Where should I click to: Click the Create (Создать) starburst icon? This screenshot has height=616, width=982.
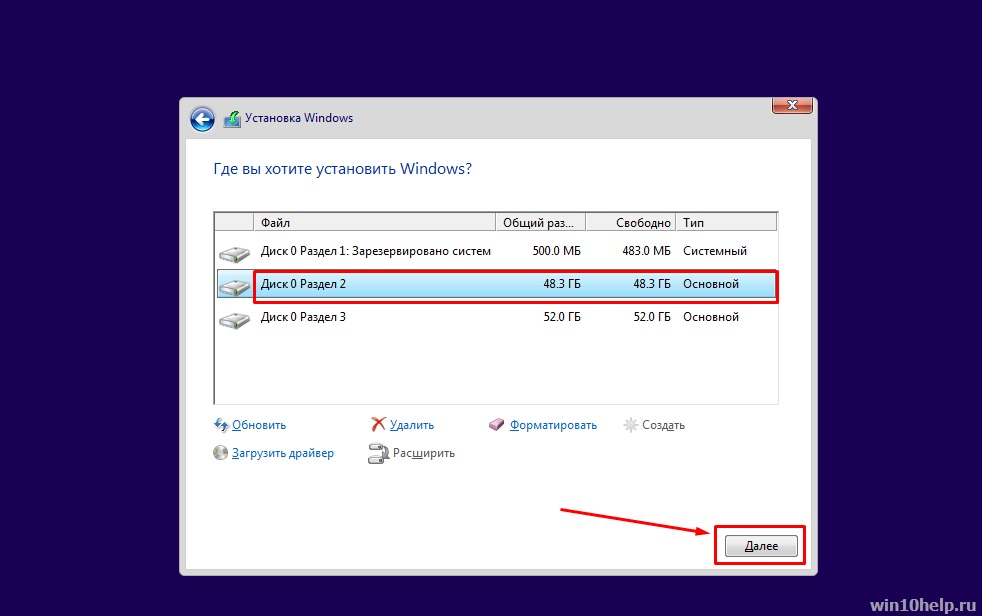point(630,425)
